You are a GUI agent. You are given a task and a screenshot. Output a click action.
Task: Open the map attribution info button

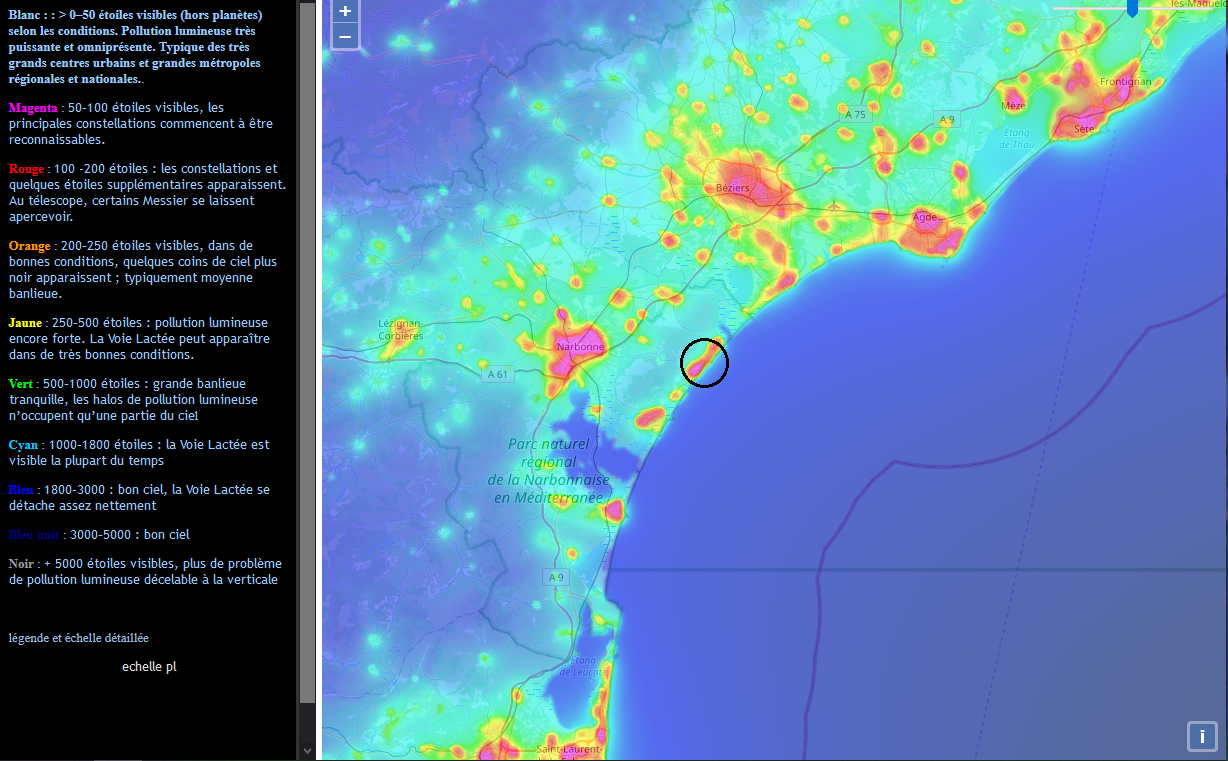(x=1201, y=735)
